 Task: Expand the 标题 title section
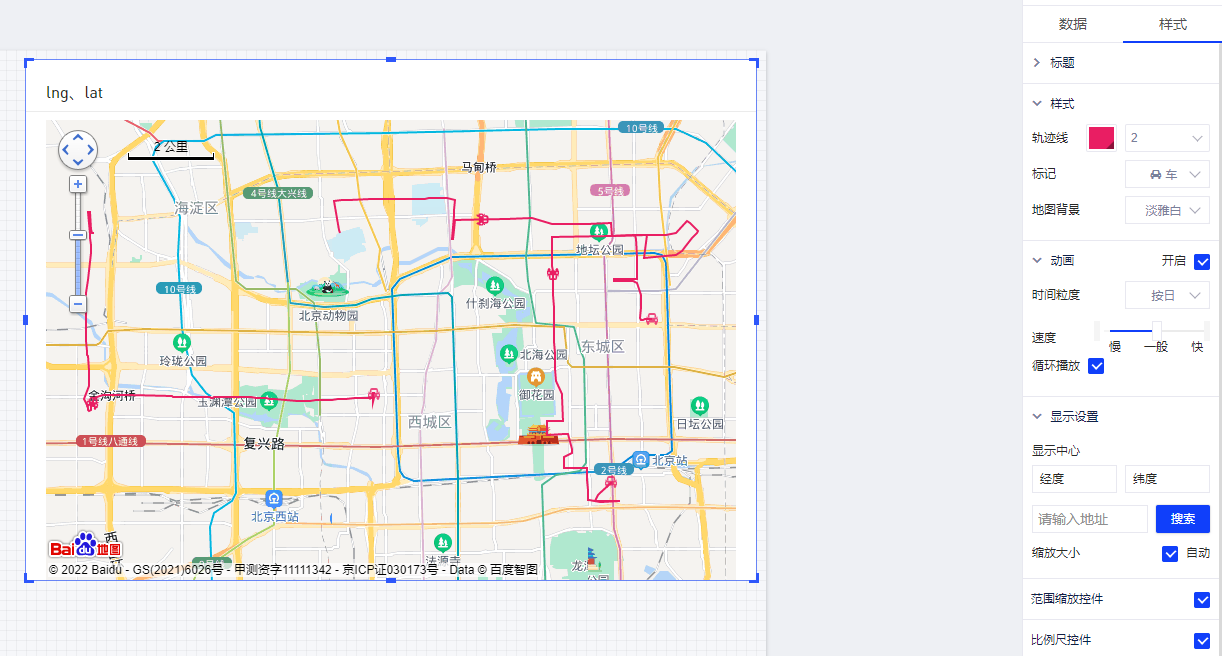1061,63
